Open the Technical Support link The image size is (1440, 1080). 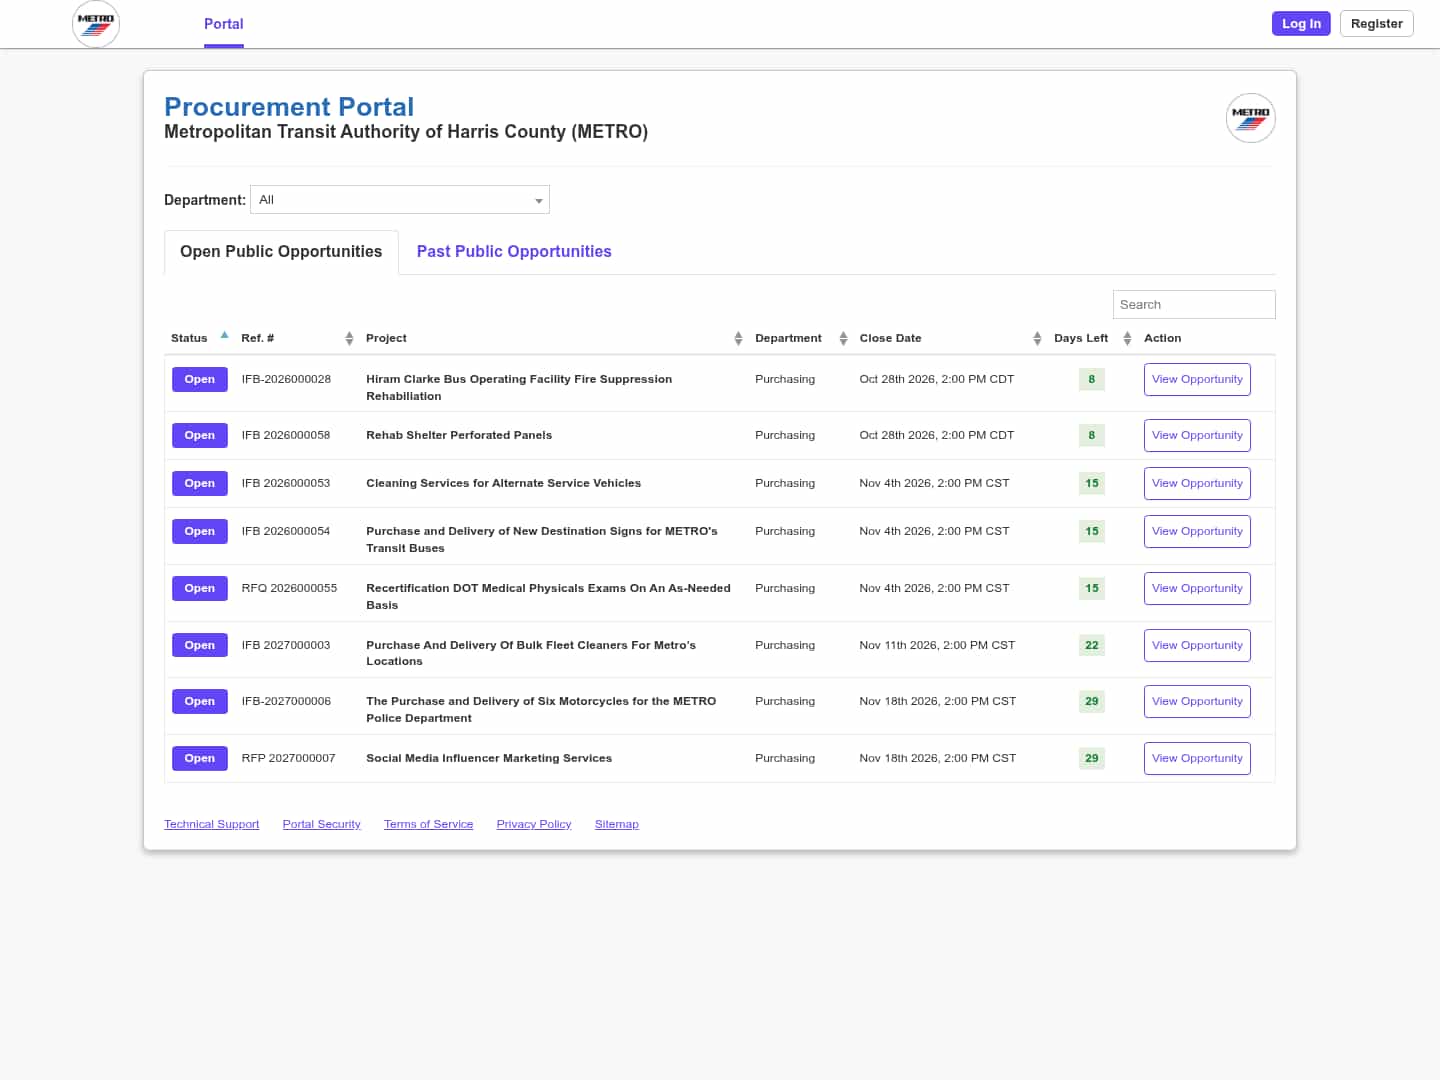[212, 824]
